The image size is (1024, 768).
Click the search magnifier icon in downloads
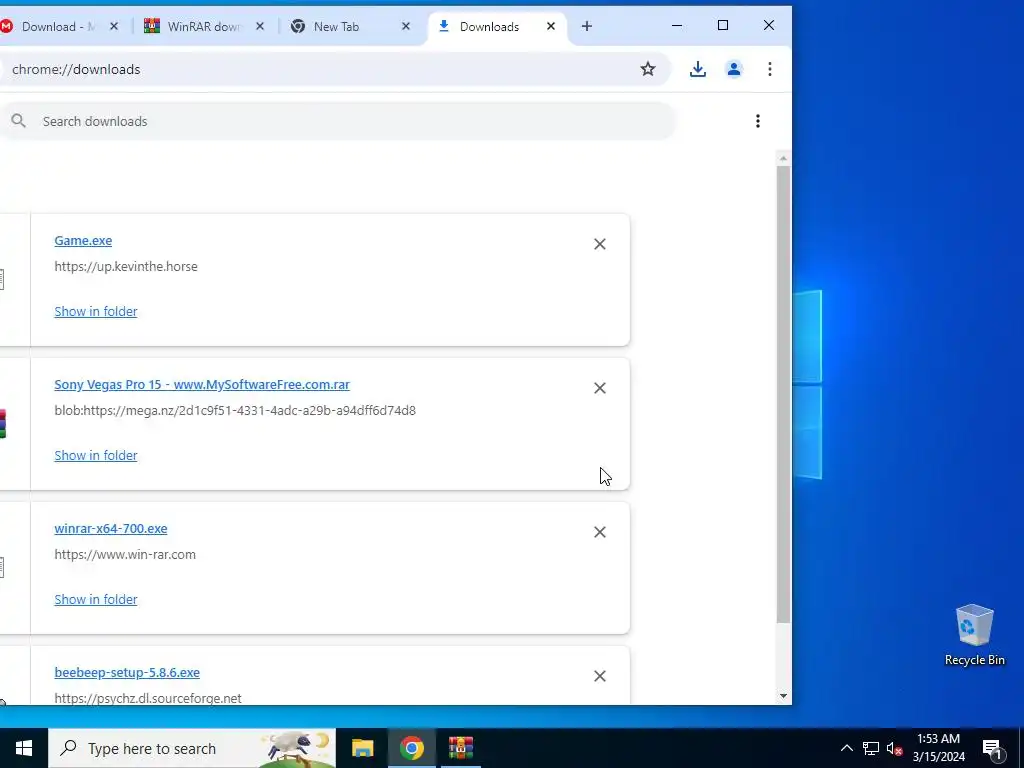[18, 121]
